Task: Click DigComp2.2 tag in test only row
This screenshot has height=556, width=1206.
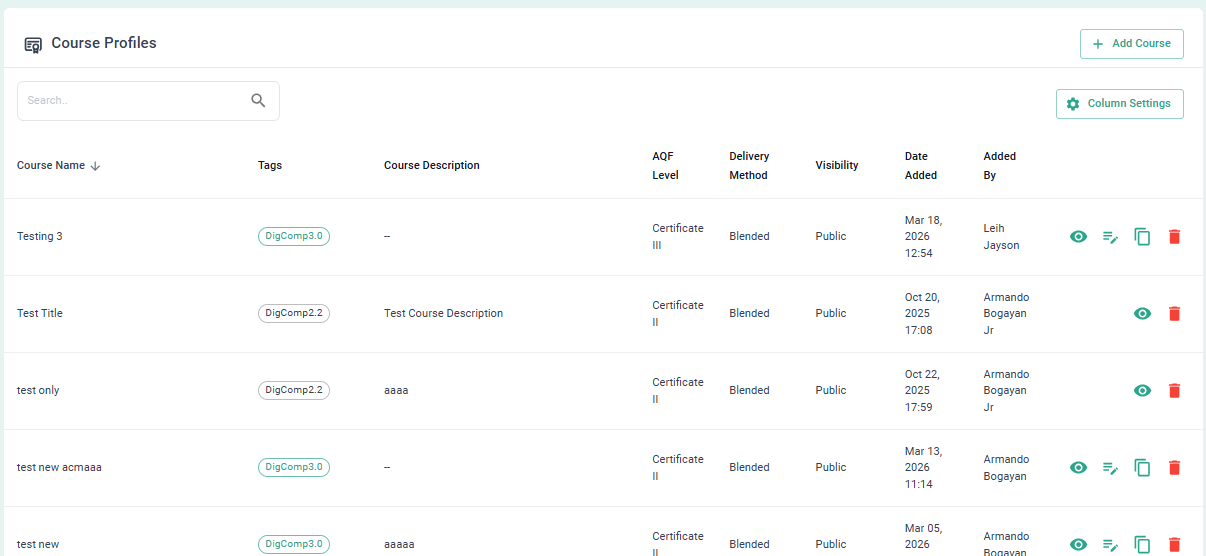Action: 294,390
